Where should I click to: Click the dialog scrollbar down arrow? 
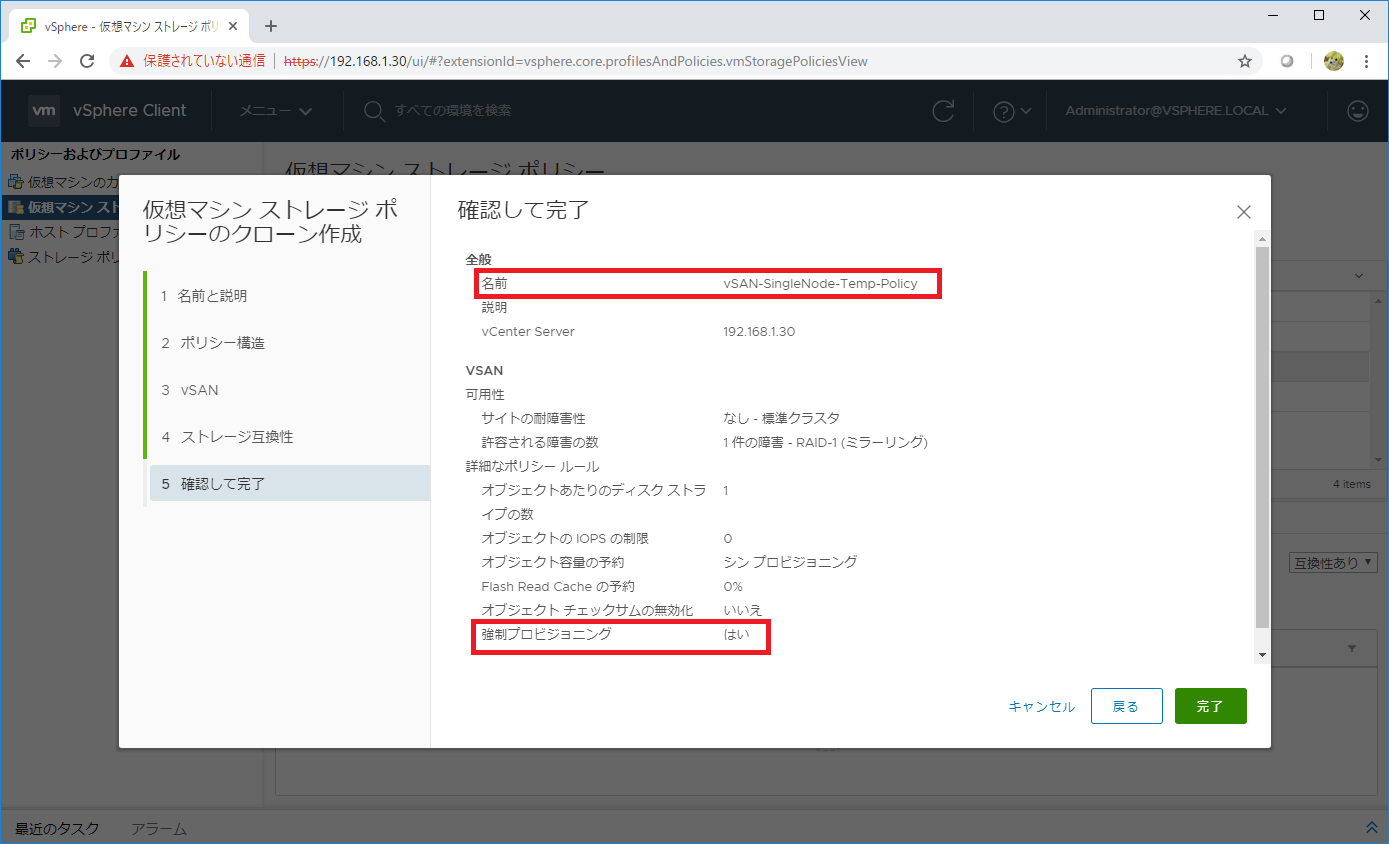point(1262,655)
